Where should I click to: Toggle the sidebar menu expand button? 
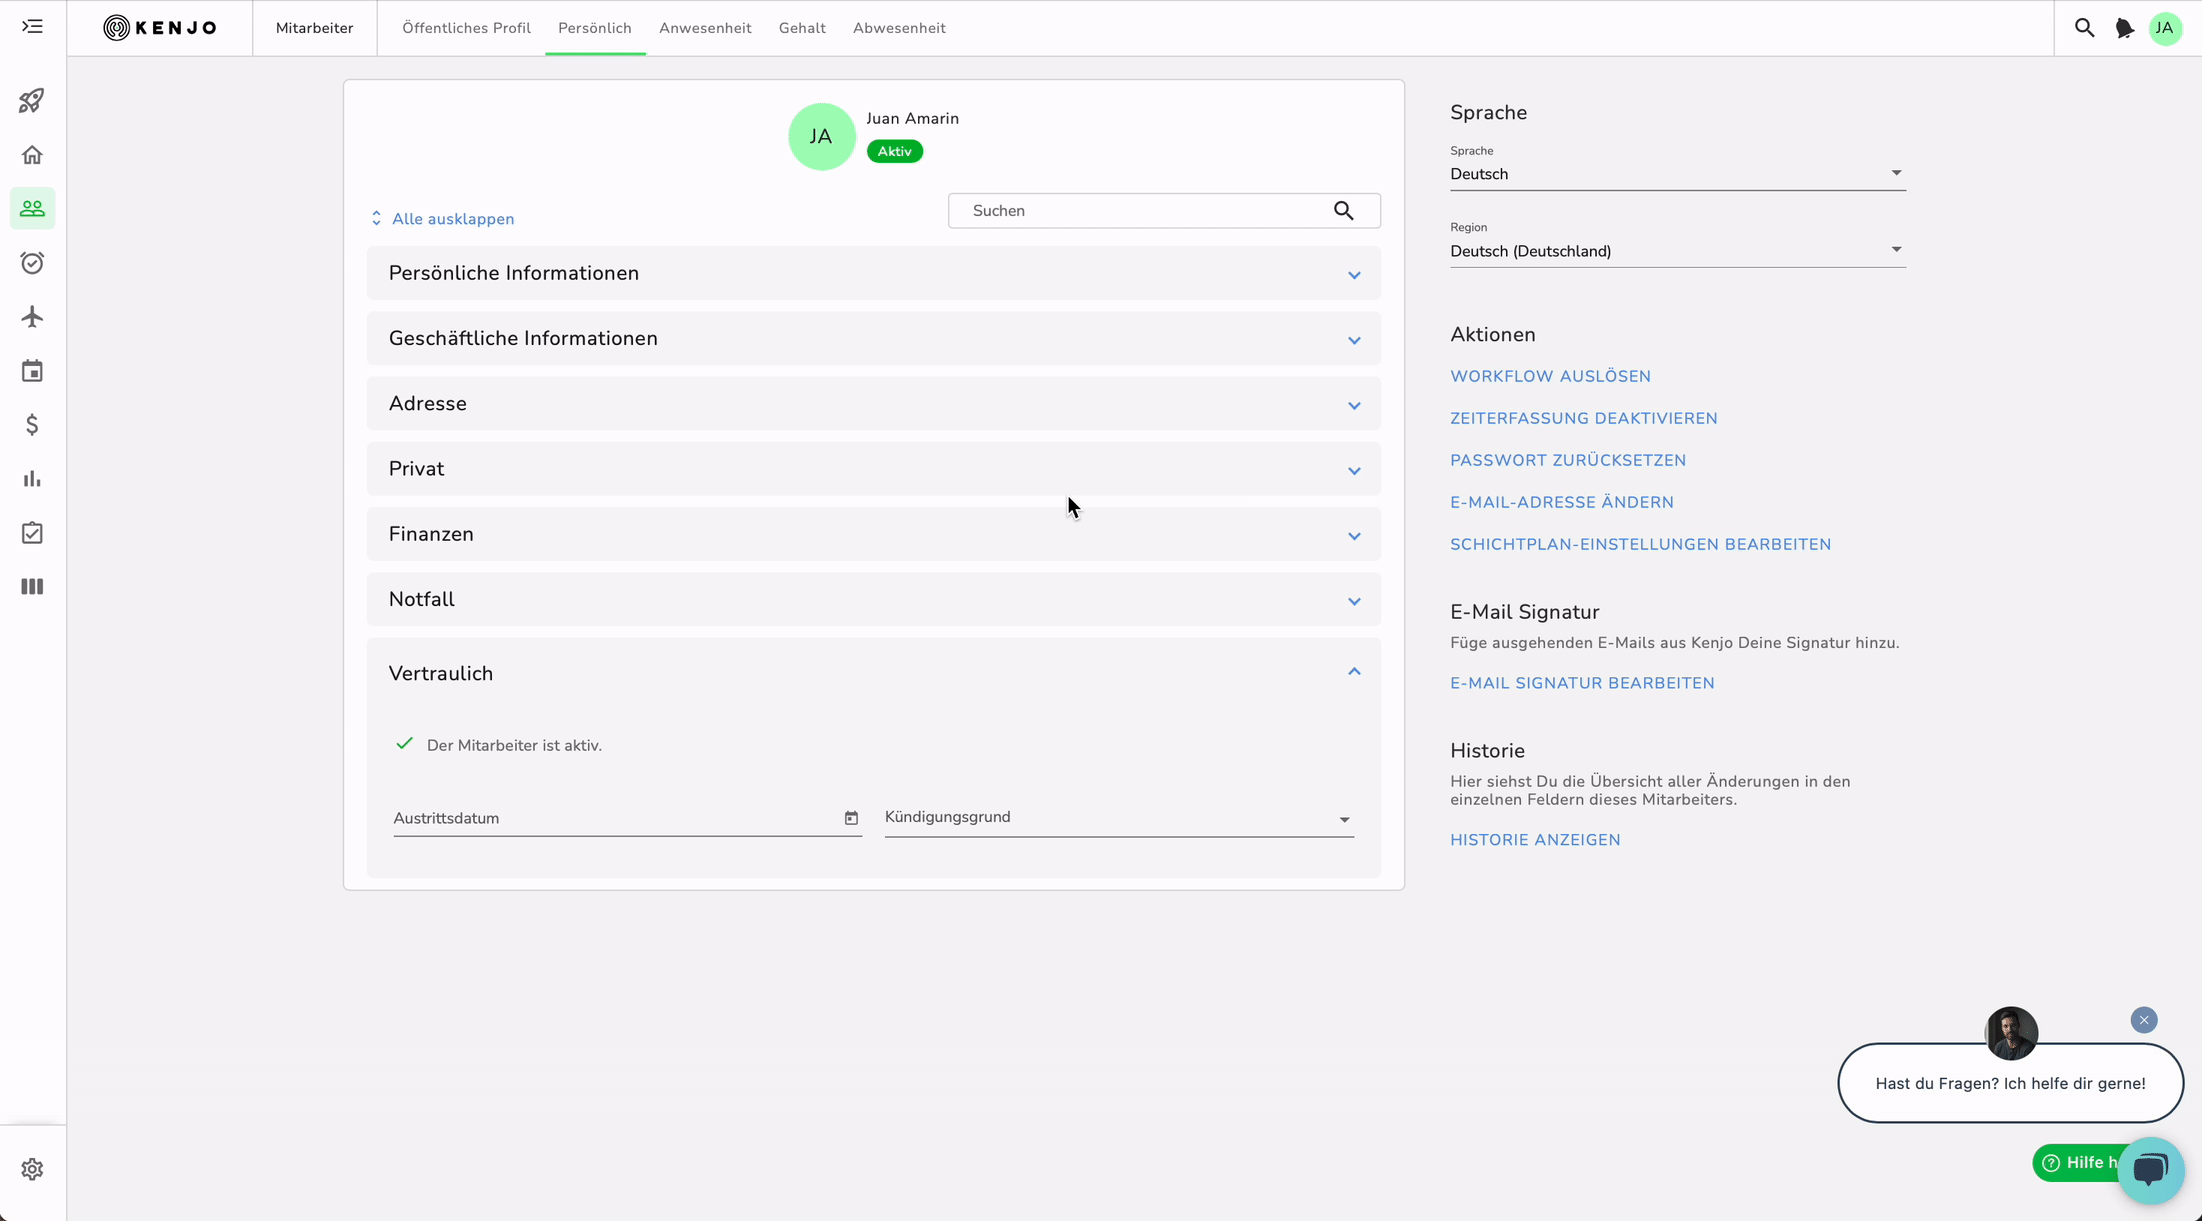point(32,27)
